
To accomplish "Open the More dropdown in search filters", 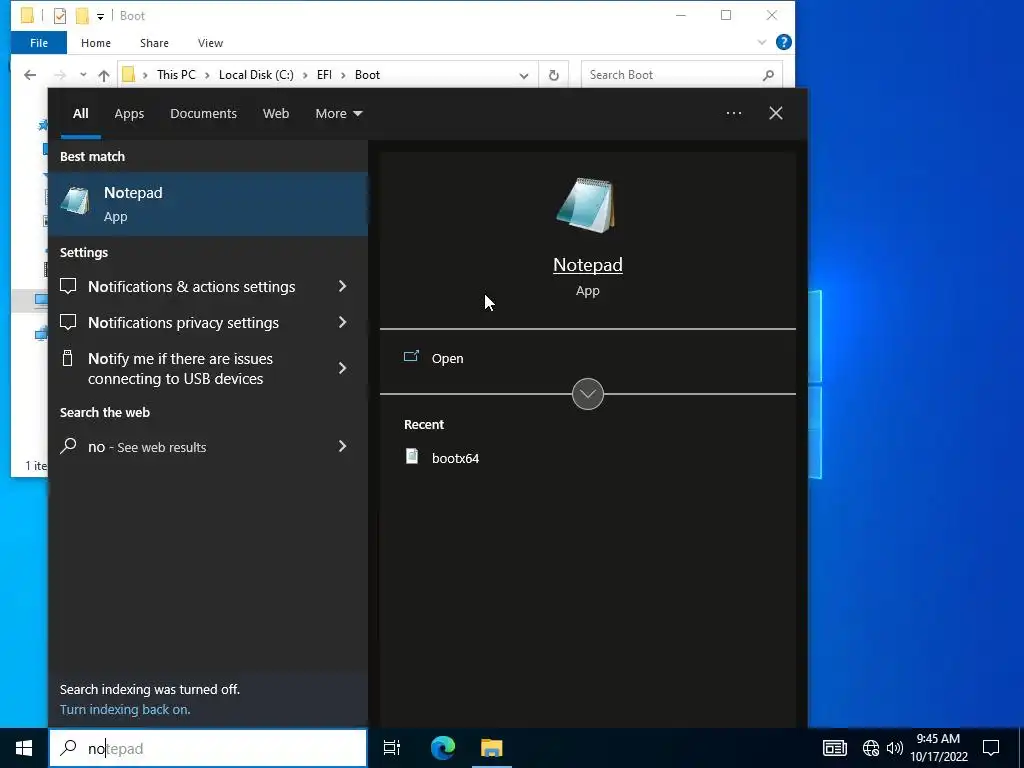I will click(338, 114).
